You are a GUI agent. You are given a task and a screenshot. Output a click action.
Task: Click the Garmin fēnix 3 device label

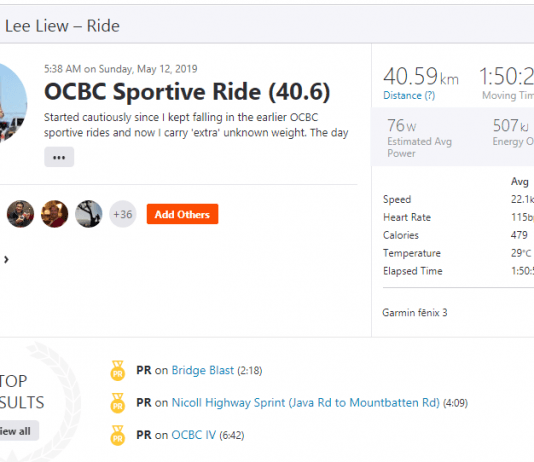click(414, 313)
